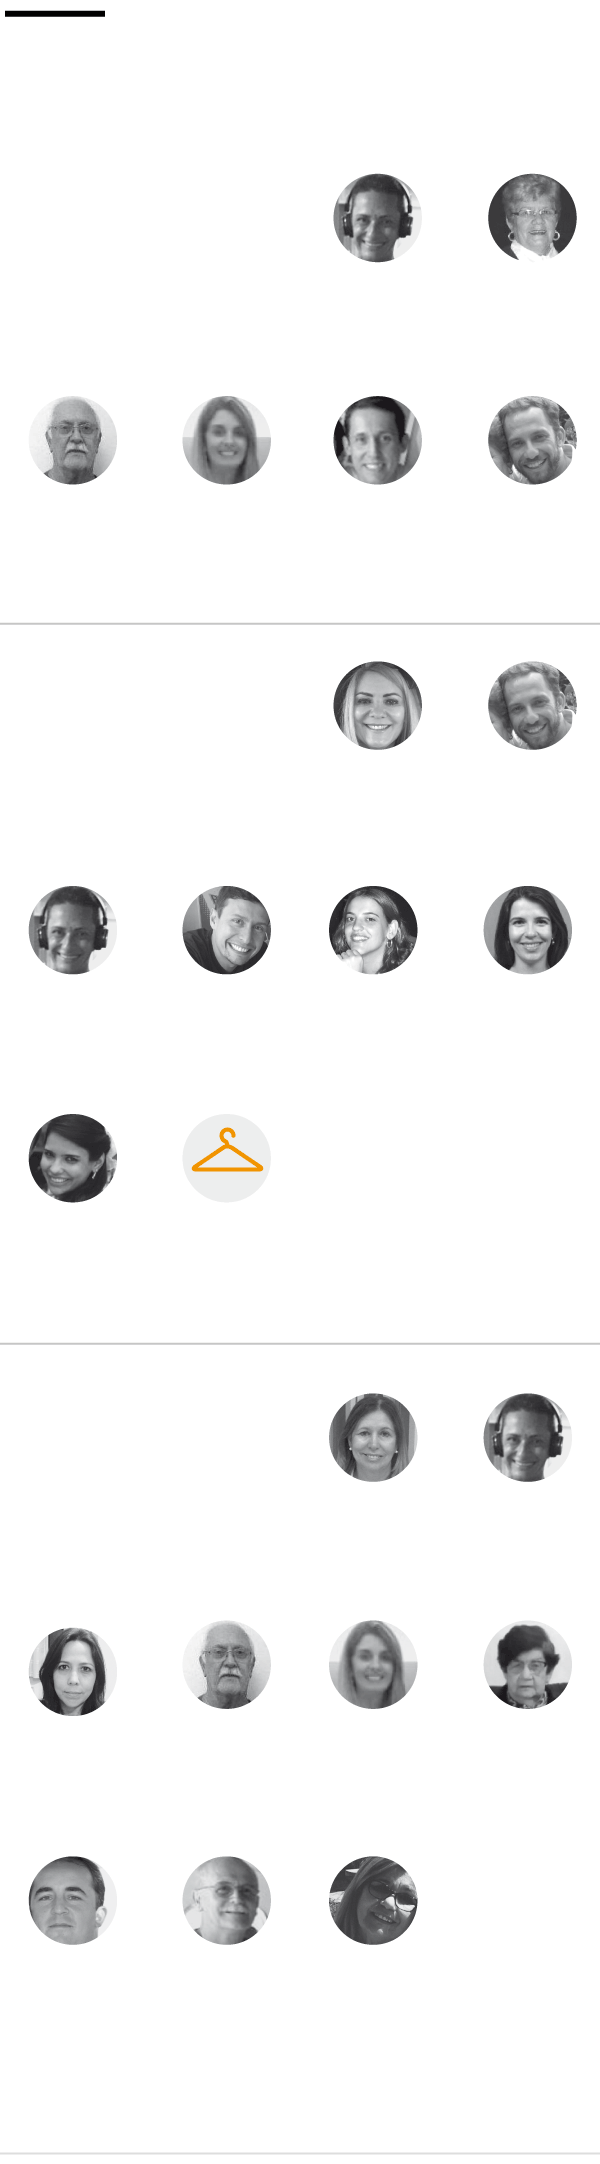Open the bearded curly-haired man in the middle section

coord(532,705)
